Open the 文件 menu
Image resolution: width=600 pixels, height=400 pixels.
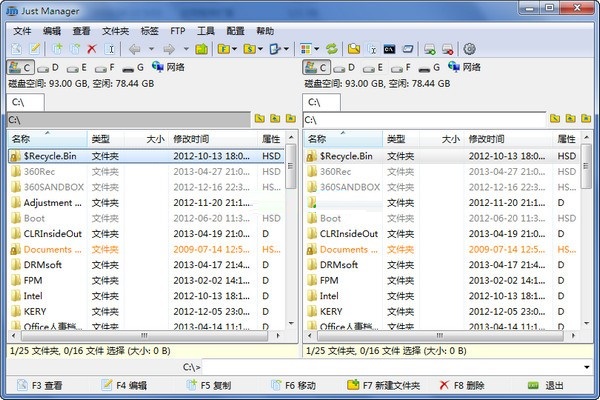click(22, 31)
